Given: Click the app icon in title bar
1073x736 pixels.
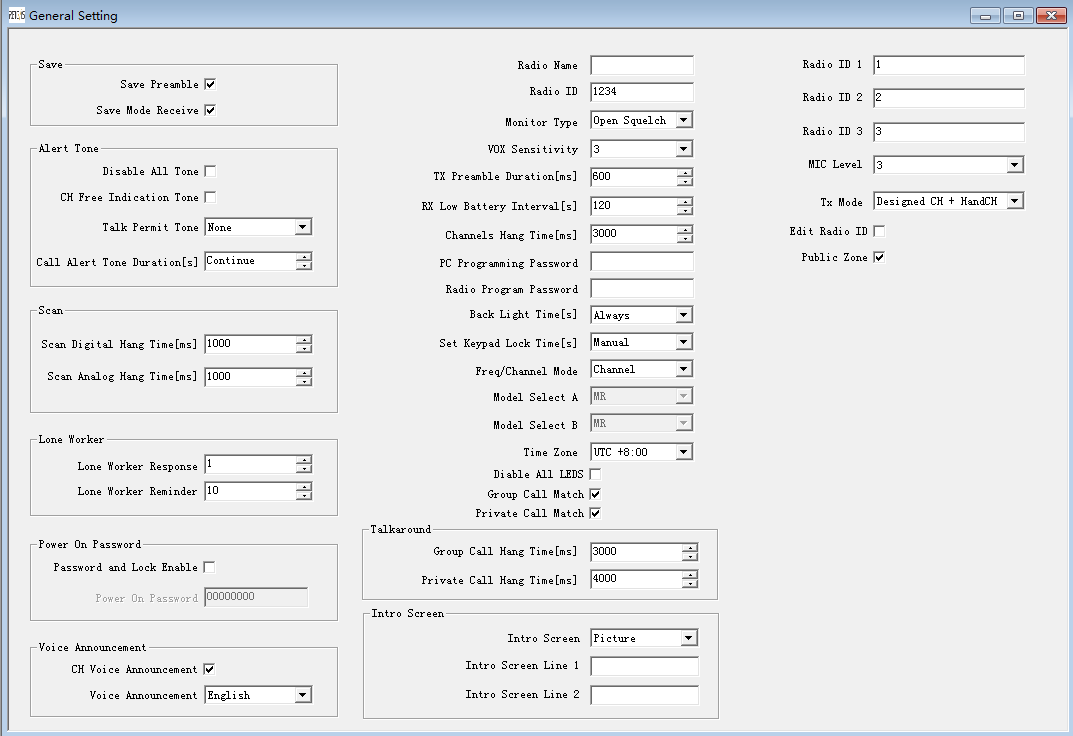Looking at the screenshot, I should pyautogui.click(x=16, y=15).
